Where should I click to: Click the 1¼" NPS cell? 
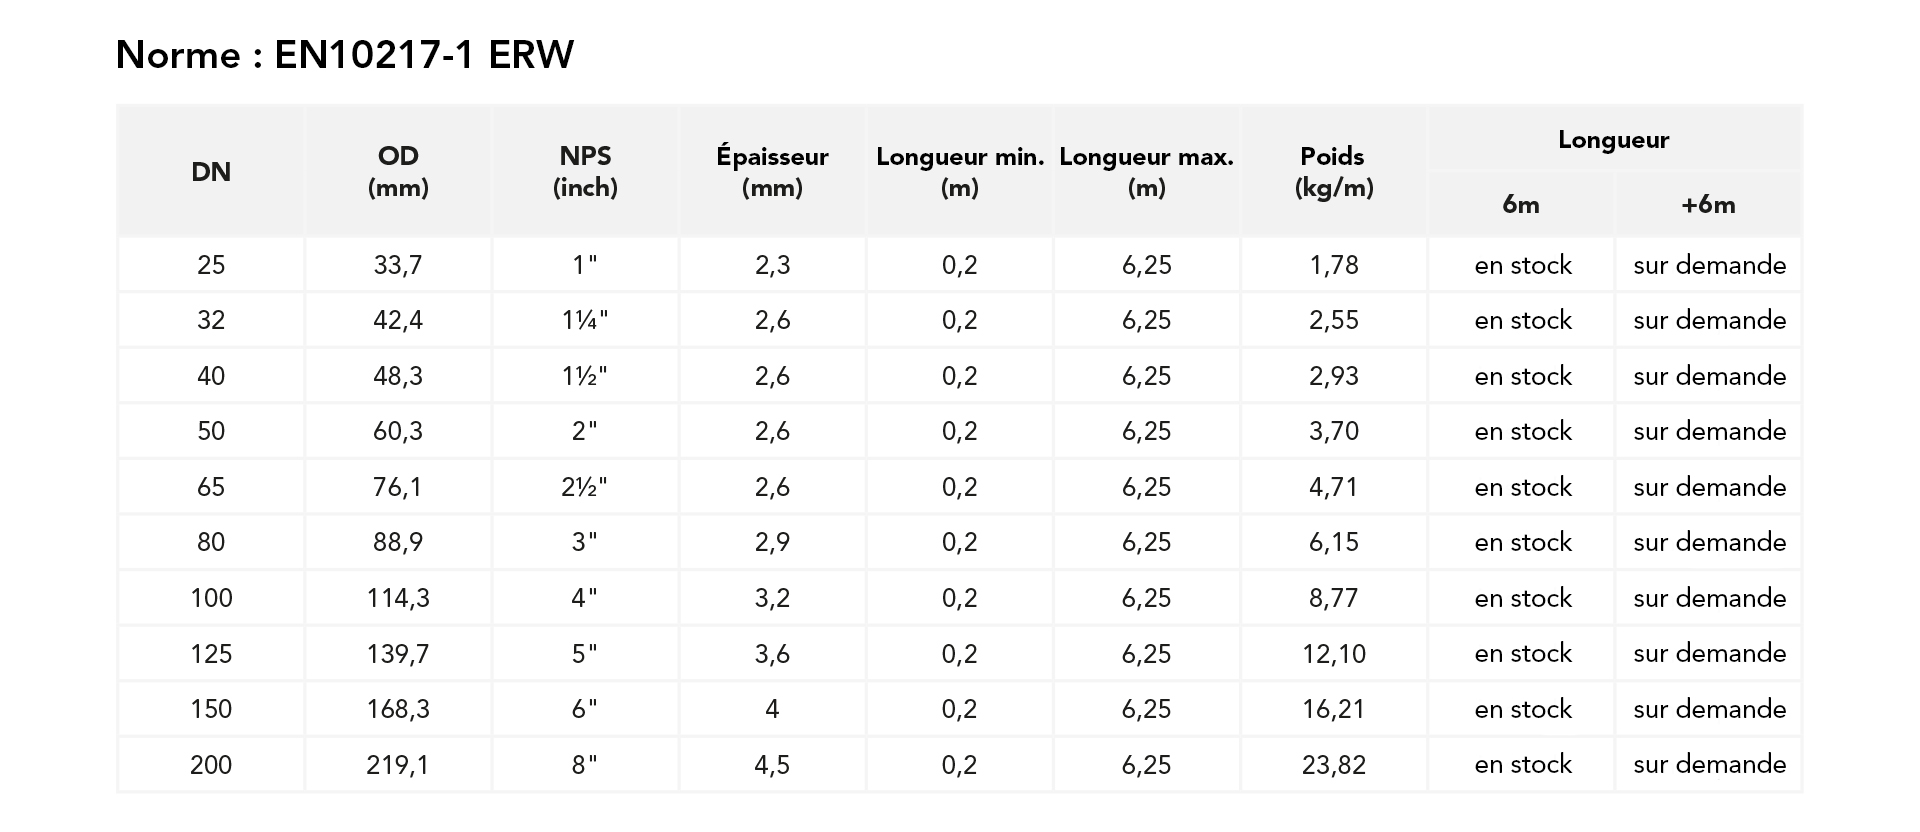585,321
